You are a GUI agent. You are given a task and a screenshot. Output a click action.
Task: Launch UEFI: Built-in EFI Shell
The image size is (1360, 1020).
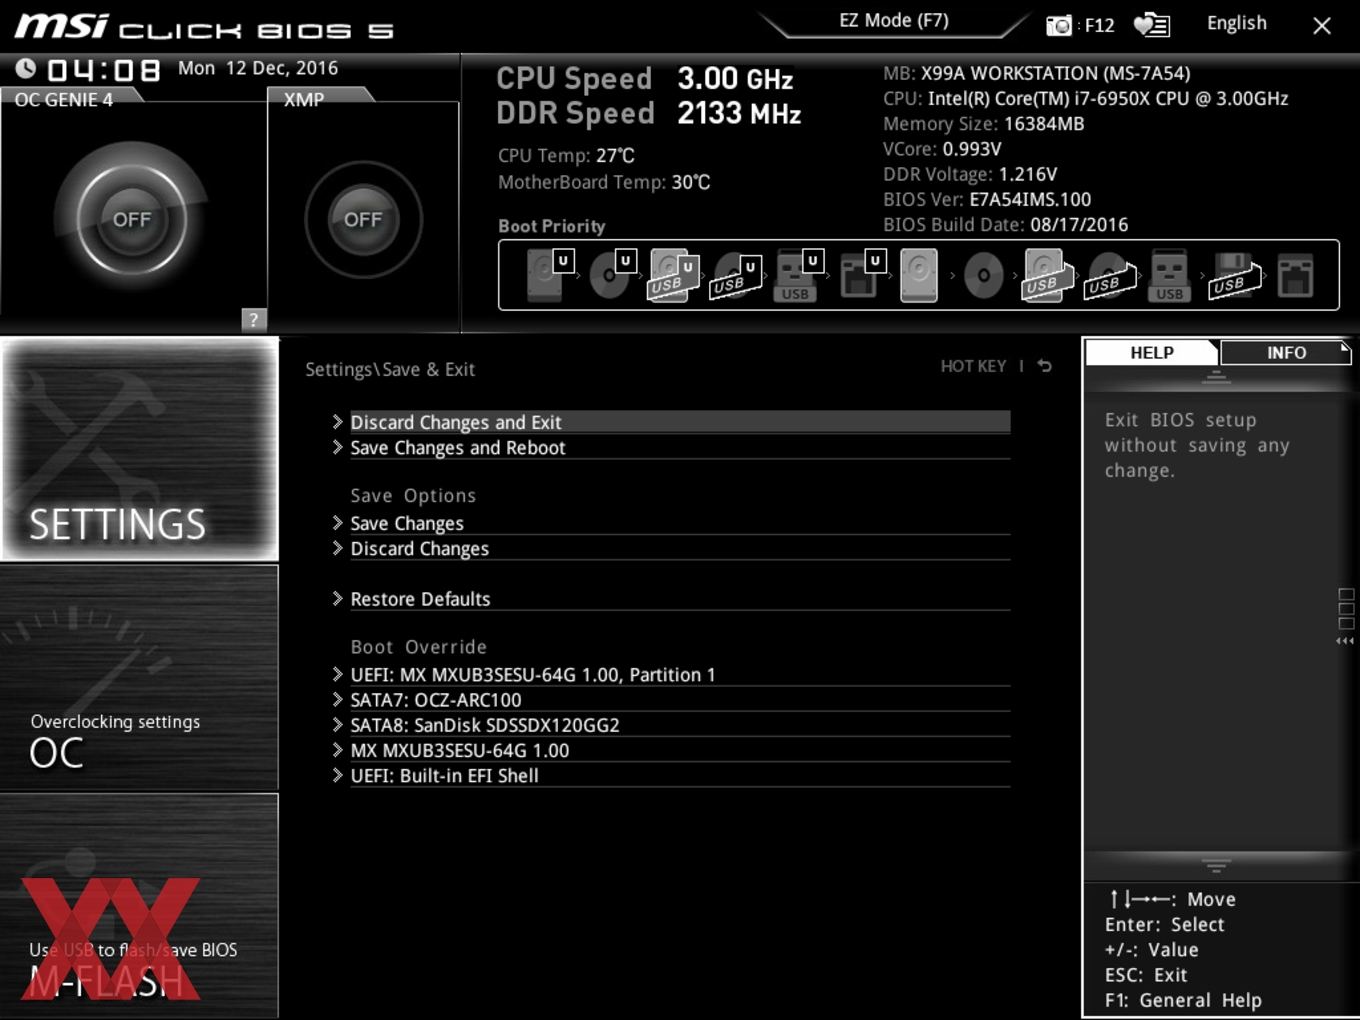coord(670,775)
